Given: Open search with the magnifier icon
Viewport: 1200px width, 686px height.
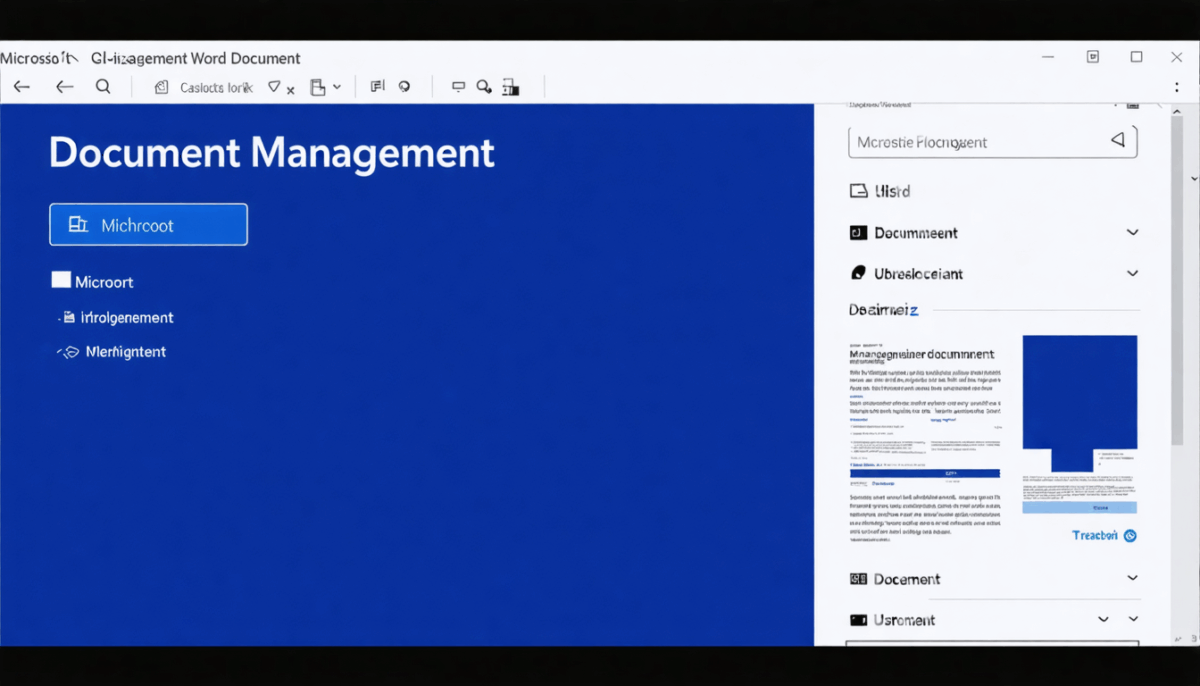Looking at the screenshot, I should coord(103,87).
